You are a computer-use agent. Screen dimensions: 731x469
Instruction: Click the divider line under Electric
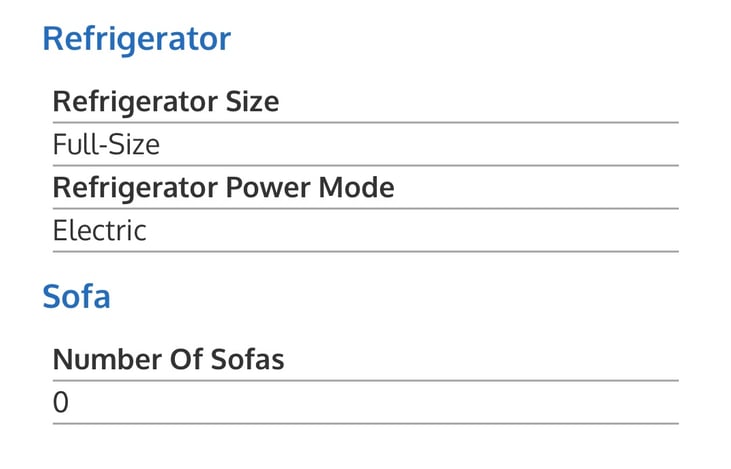point(366,251)
